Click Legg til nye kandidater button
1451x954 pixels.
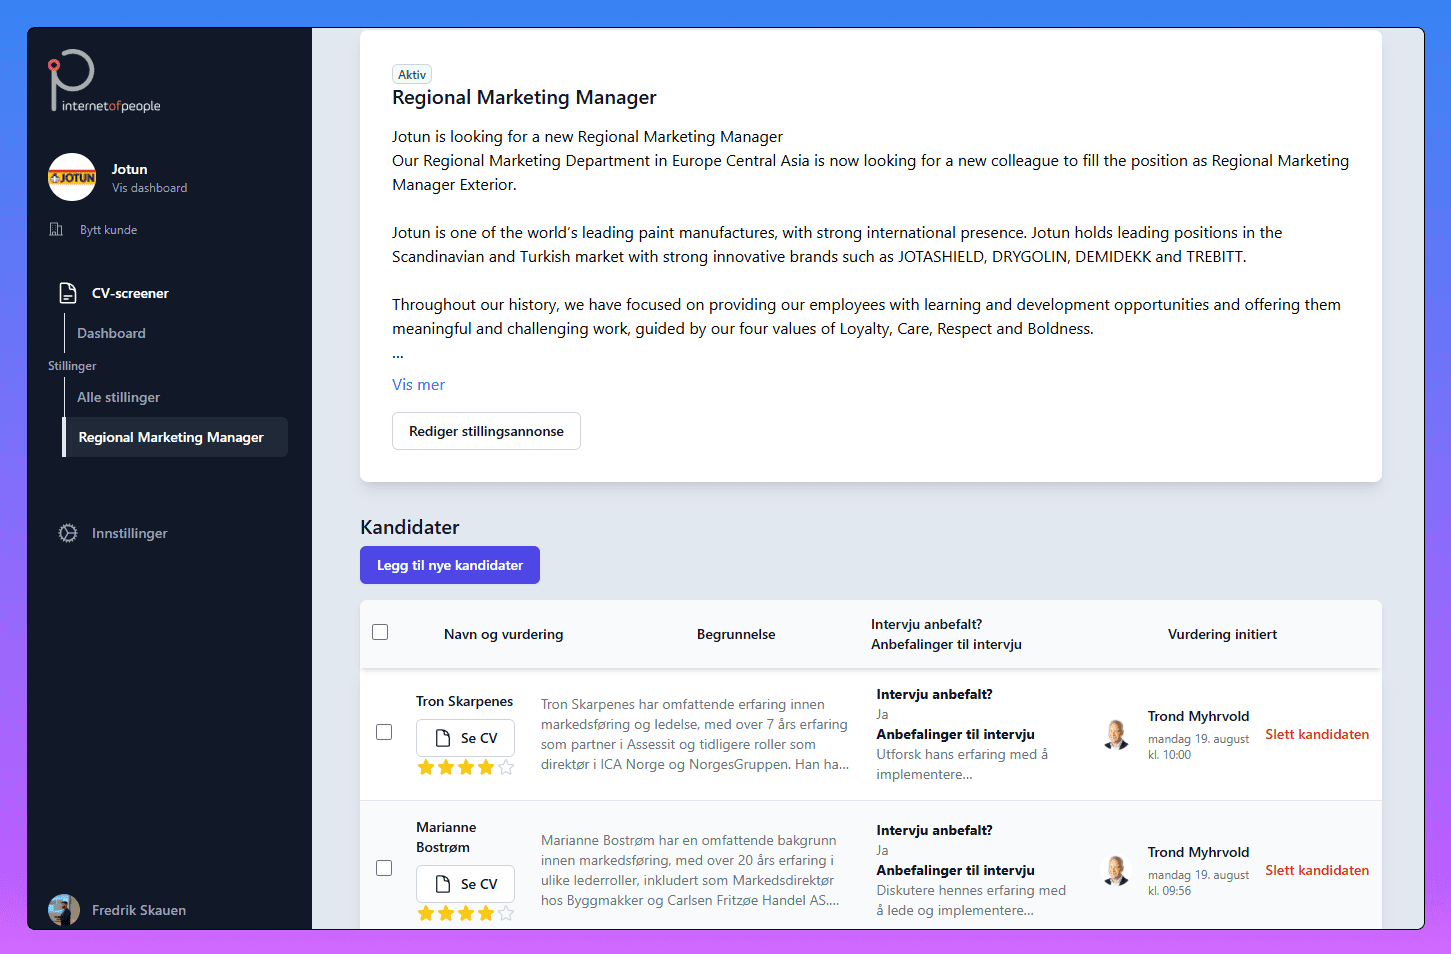pos(450,565)
